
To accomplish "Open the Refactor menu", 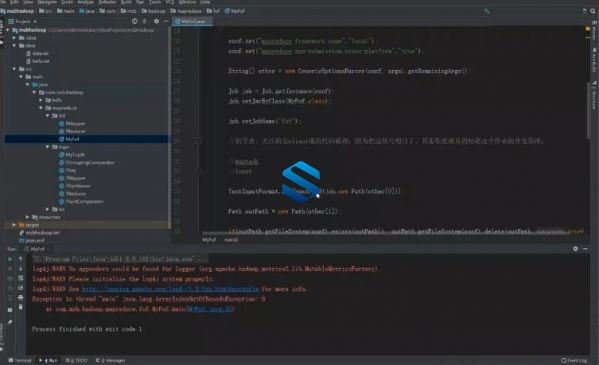I will point(107,2).
